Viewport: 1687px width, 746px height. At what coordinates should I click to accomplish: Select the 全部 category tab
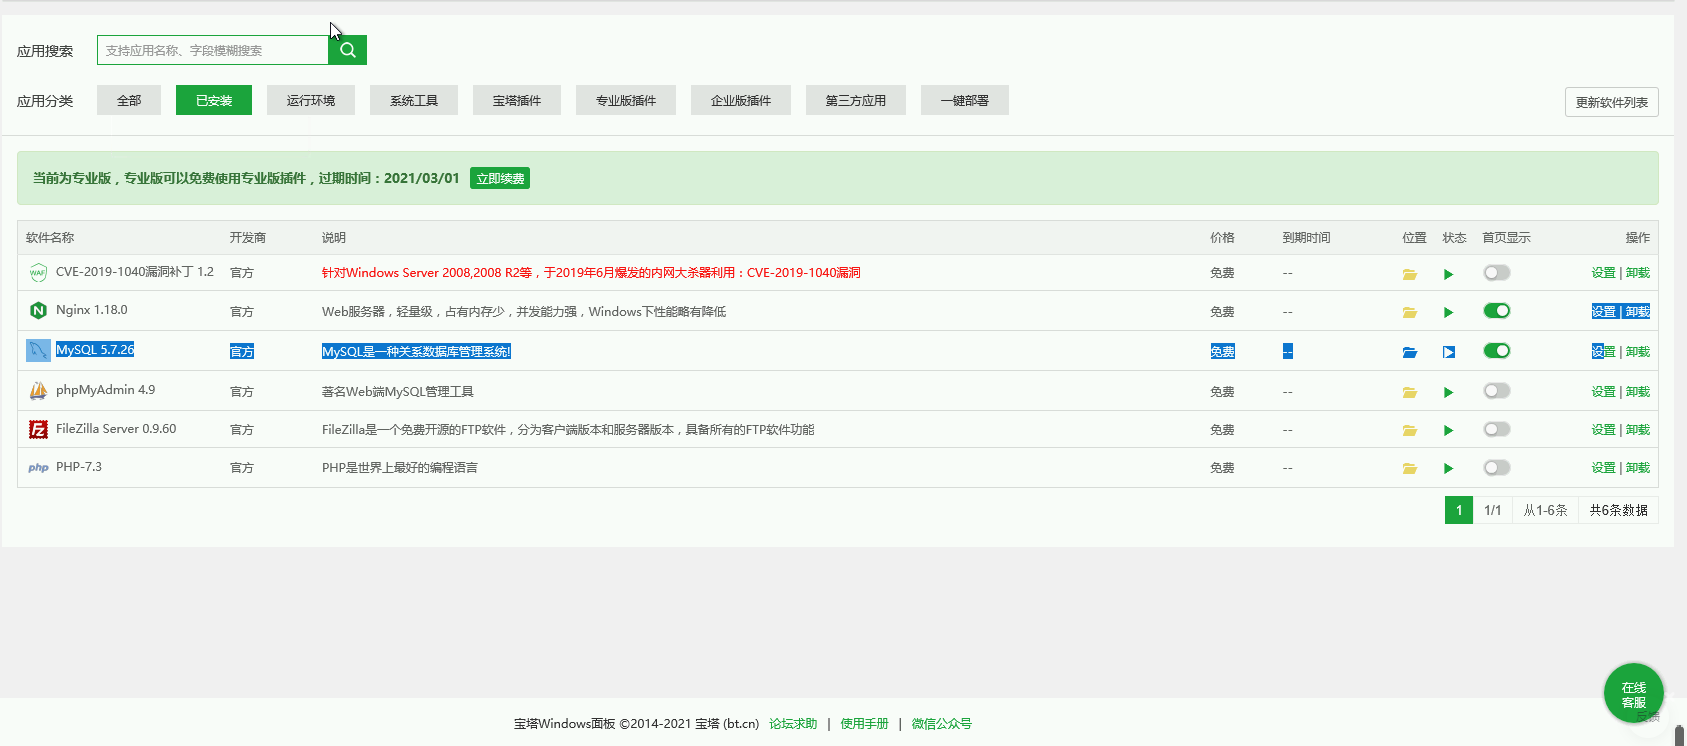click(129, 100)
